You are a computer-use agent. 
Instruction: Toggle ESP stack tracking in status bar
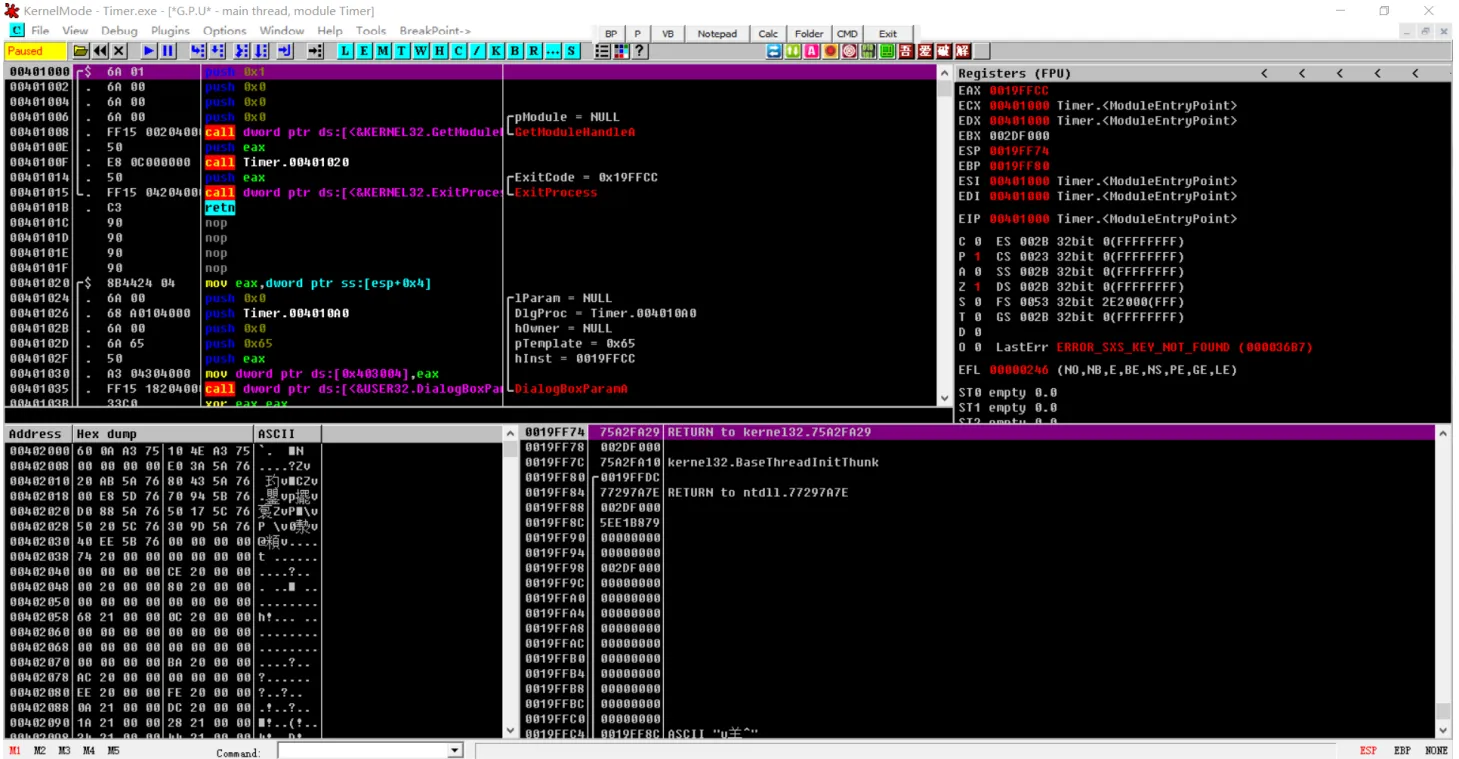[1367, 750]
